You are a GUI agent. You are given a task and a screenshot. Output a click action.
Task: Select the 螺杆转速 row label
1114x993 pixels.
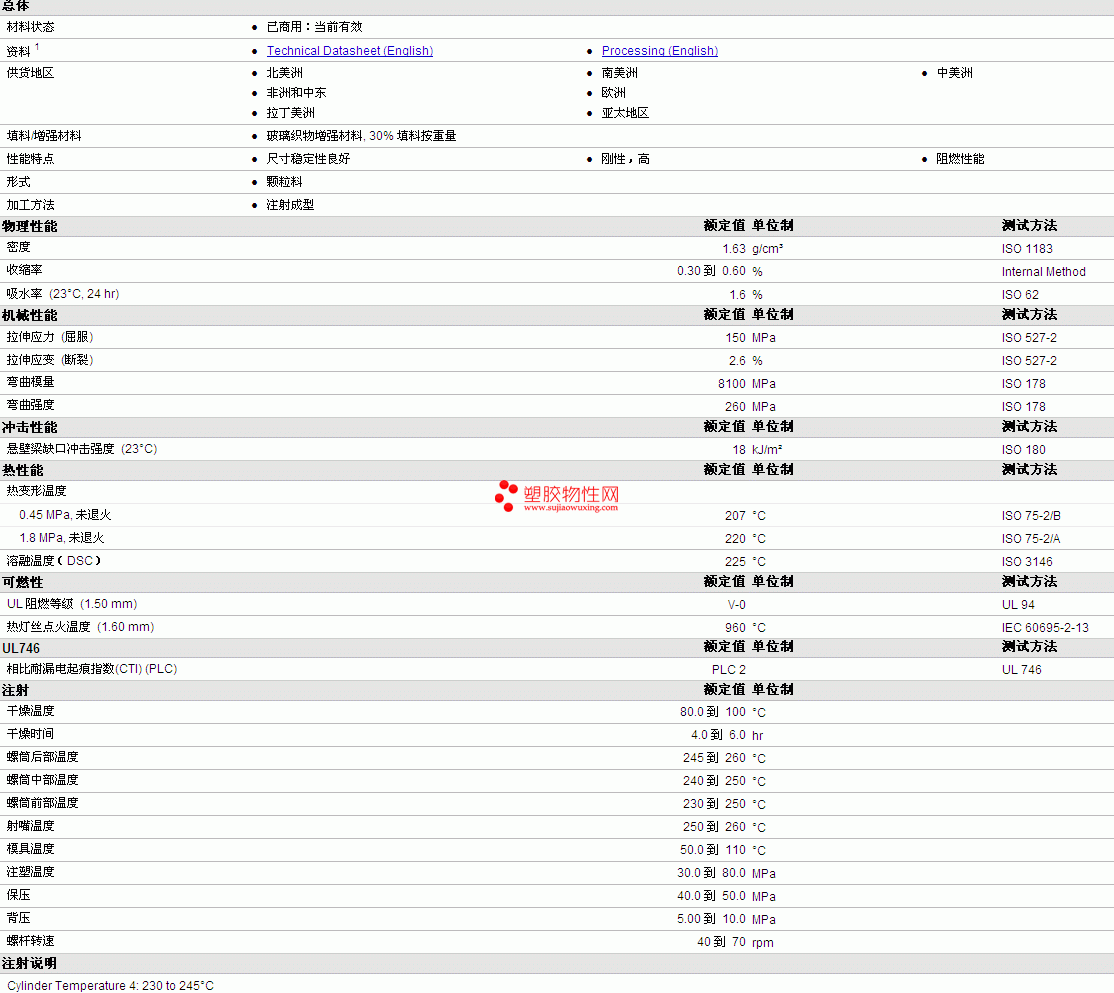coord(31,941)
